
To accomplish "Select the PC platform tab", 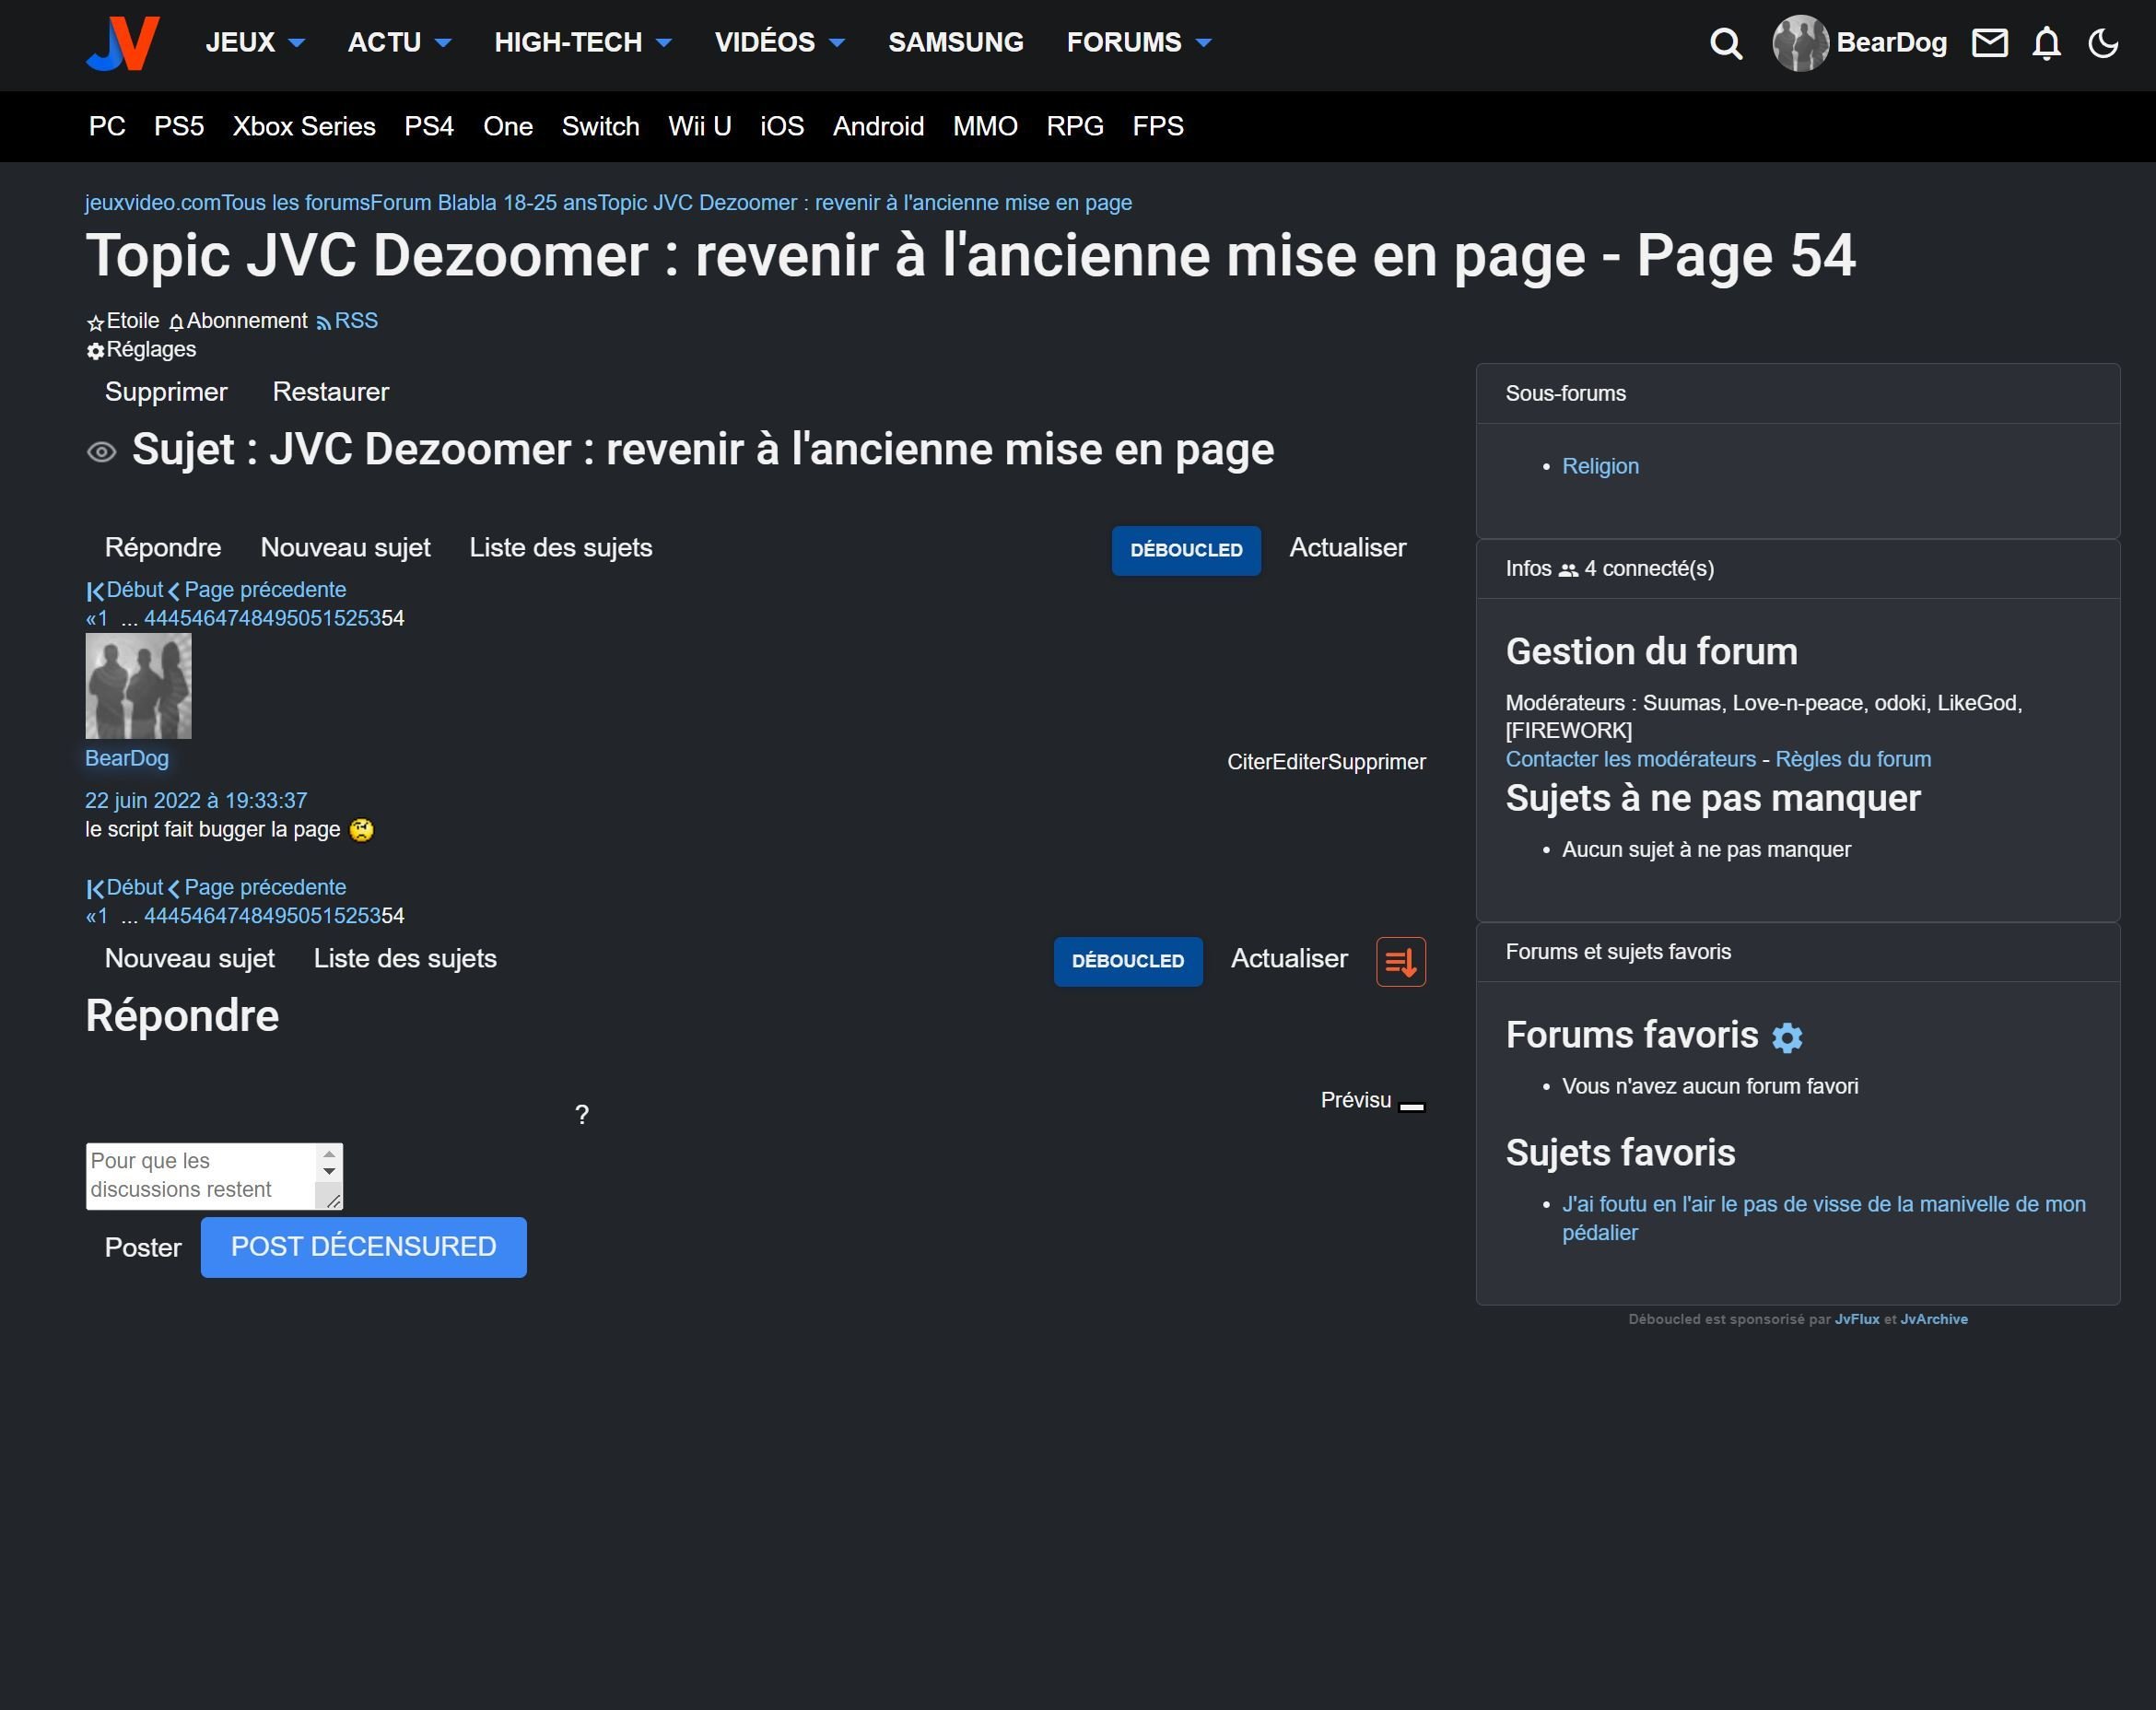I will click(107, 127).
